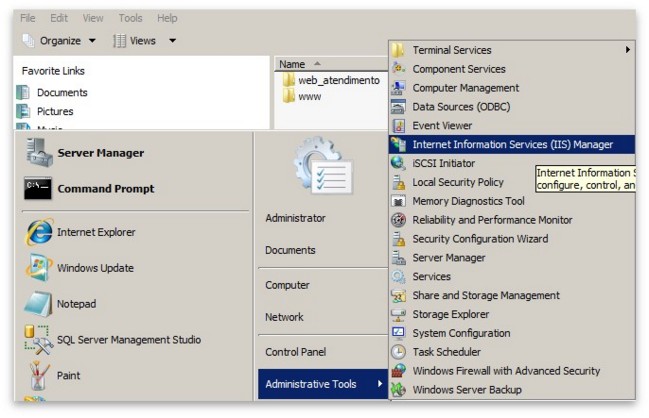Click the IIS Manager icon
Screen dimensions: 649x418
(398, 144)
